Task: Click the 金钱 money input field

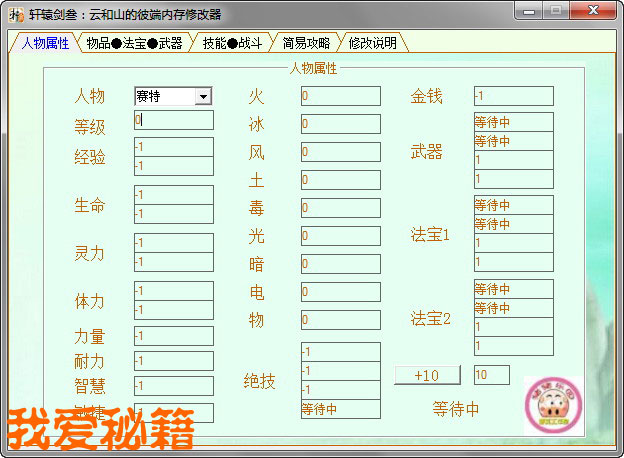Action: (513, 96)
